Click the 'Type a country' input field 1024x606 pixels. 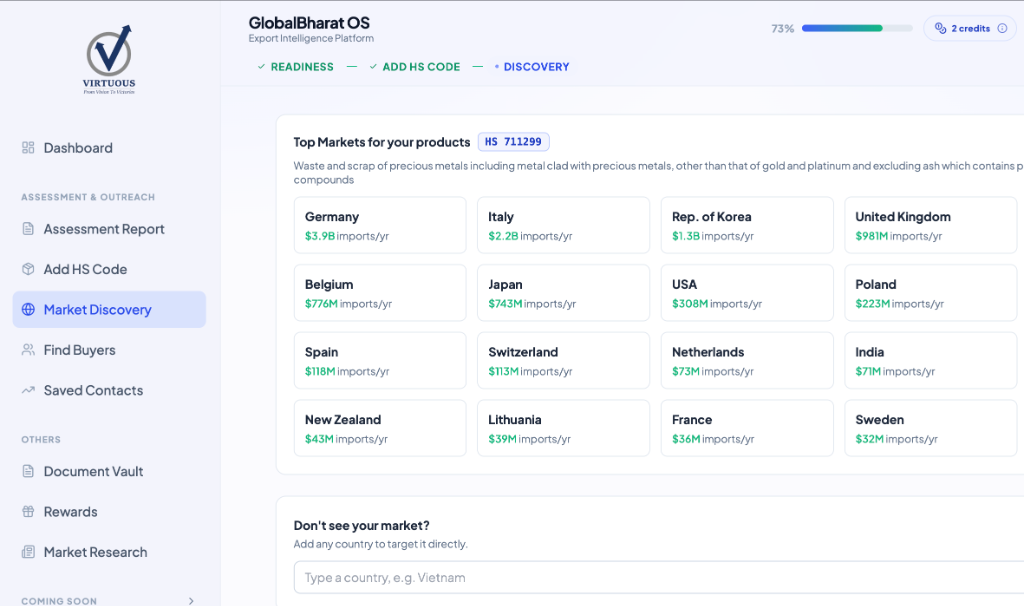pos(659,577)
